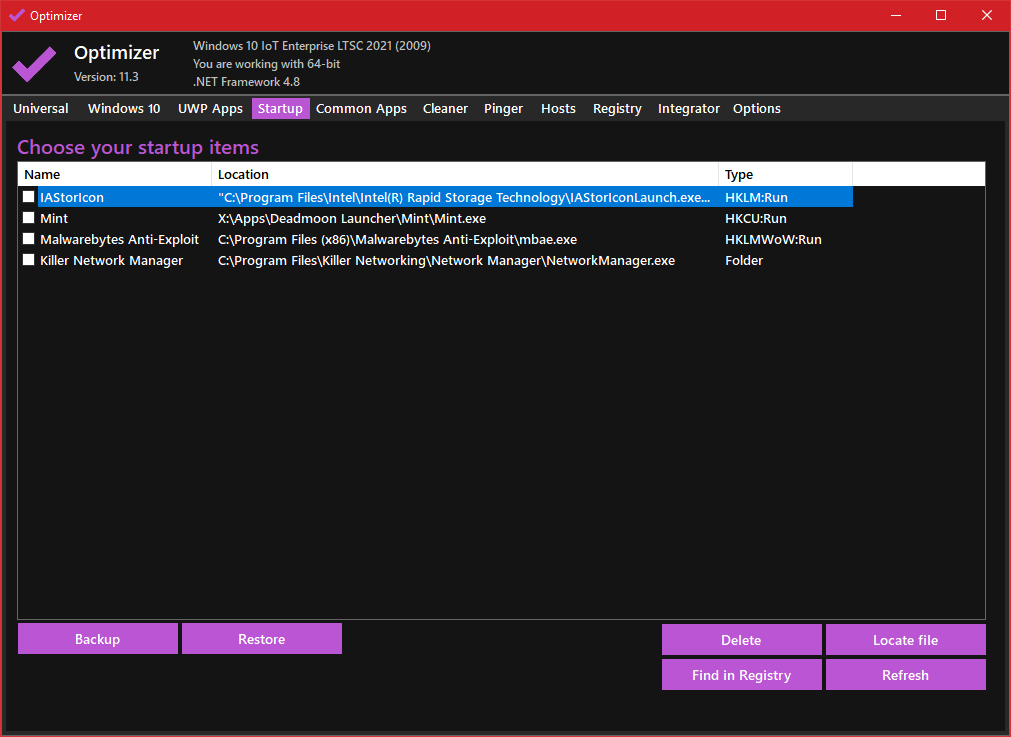Image resolution: width=1011 pixels, height=737 pixels.
Task: Refresh the startup items list
Action: click(905, 675)
